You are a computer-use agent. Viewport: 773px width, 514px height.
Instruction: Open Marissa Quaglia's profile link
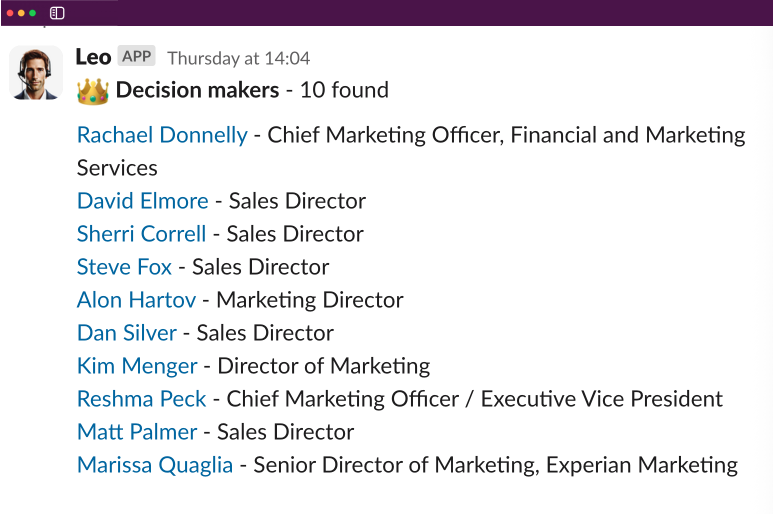click(x=155, y=465)
